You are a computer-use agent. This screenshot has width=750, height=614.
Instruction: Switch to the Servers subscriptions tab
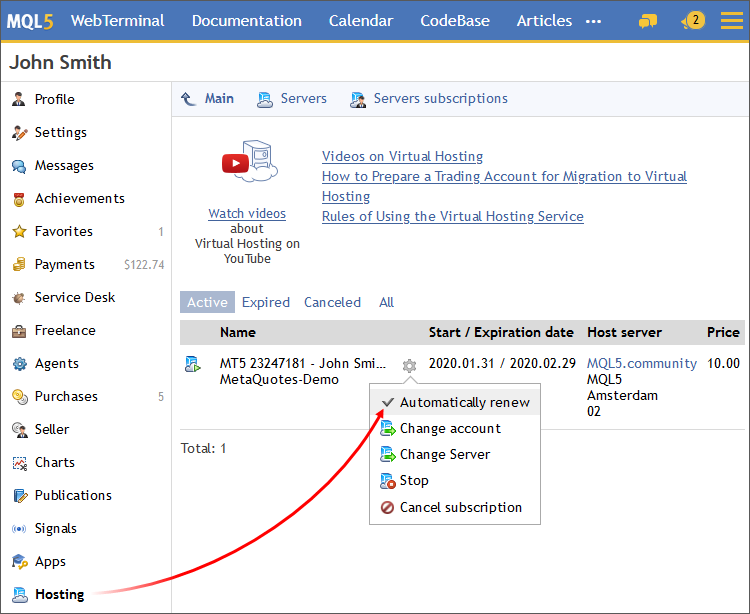pos(439,98)
